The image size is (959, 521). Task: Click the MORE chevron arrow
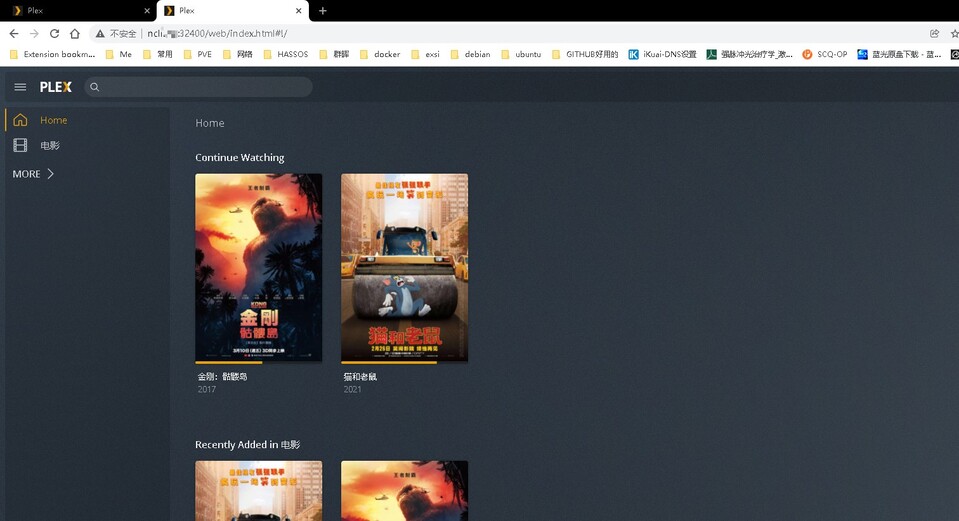tap(50, 174)
